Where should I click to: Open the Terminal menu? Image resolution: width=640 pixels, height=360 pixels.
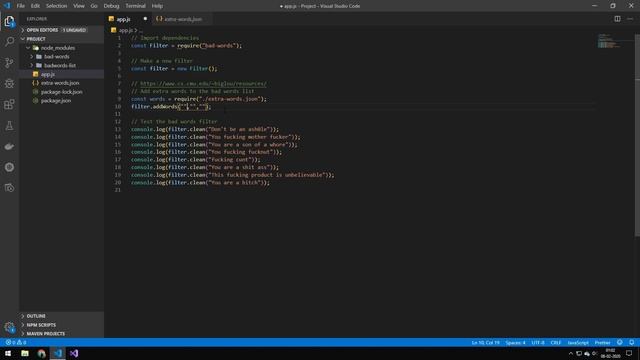[135, 6]
